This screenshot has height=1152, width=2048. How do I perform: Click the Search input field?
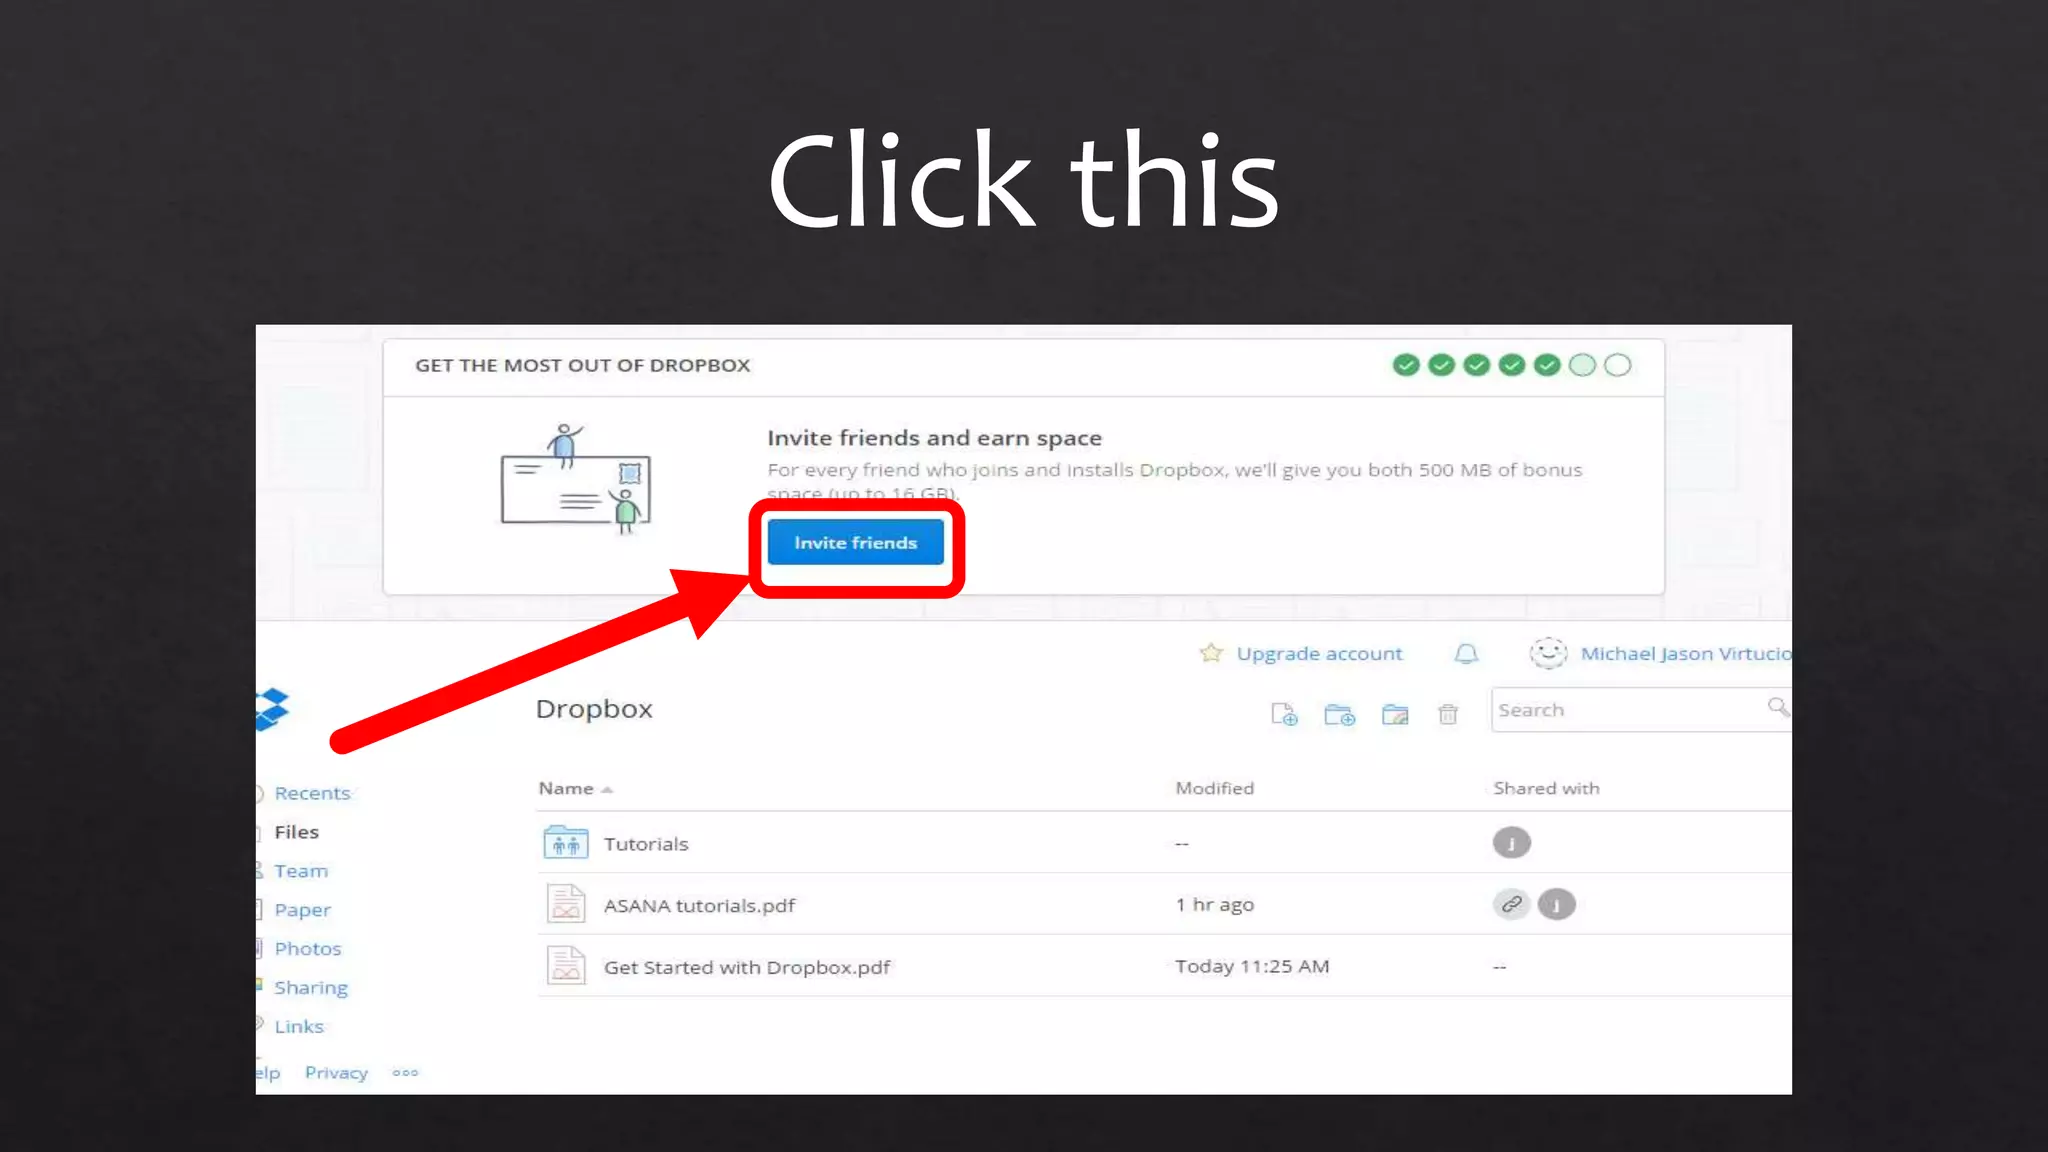(x=1625, y=710)
